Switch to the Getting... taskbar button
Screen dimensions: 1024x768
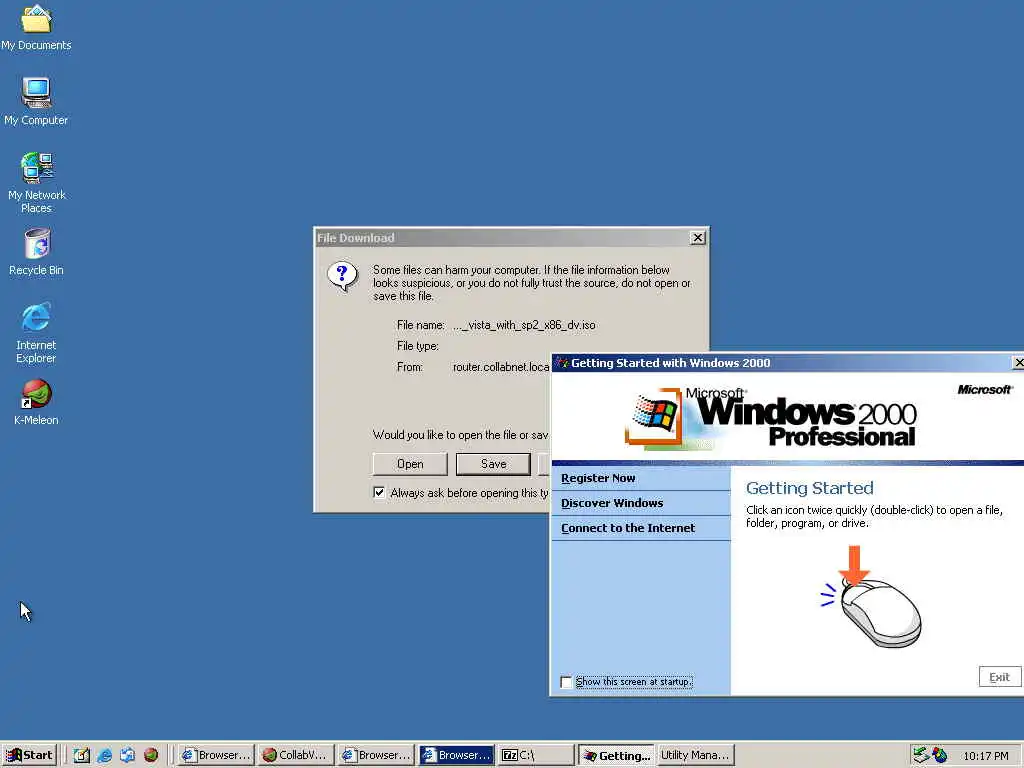point(616,755)
